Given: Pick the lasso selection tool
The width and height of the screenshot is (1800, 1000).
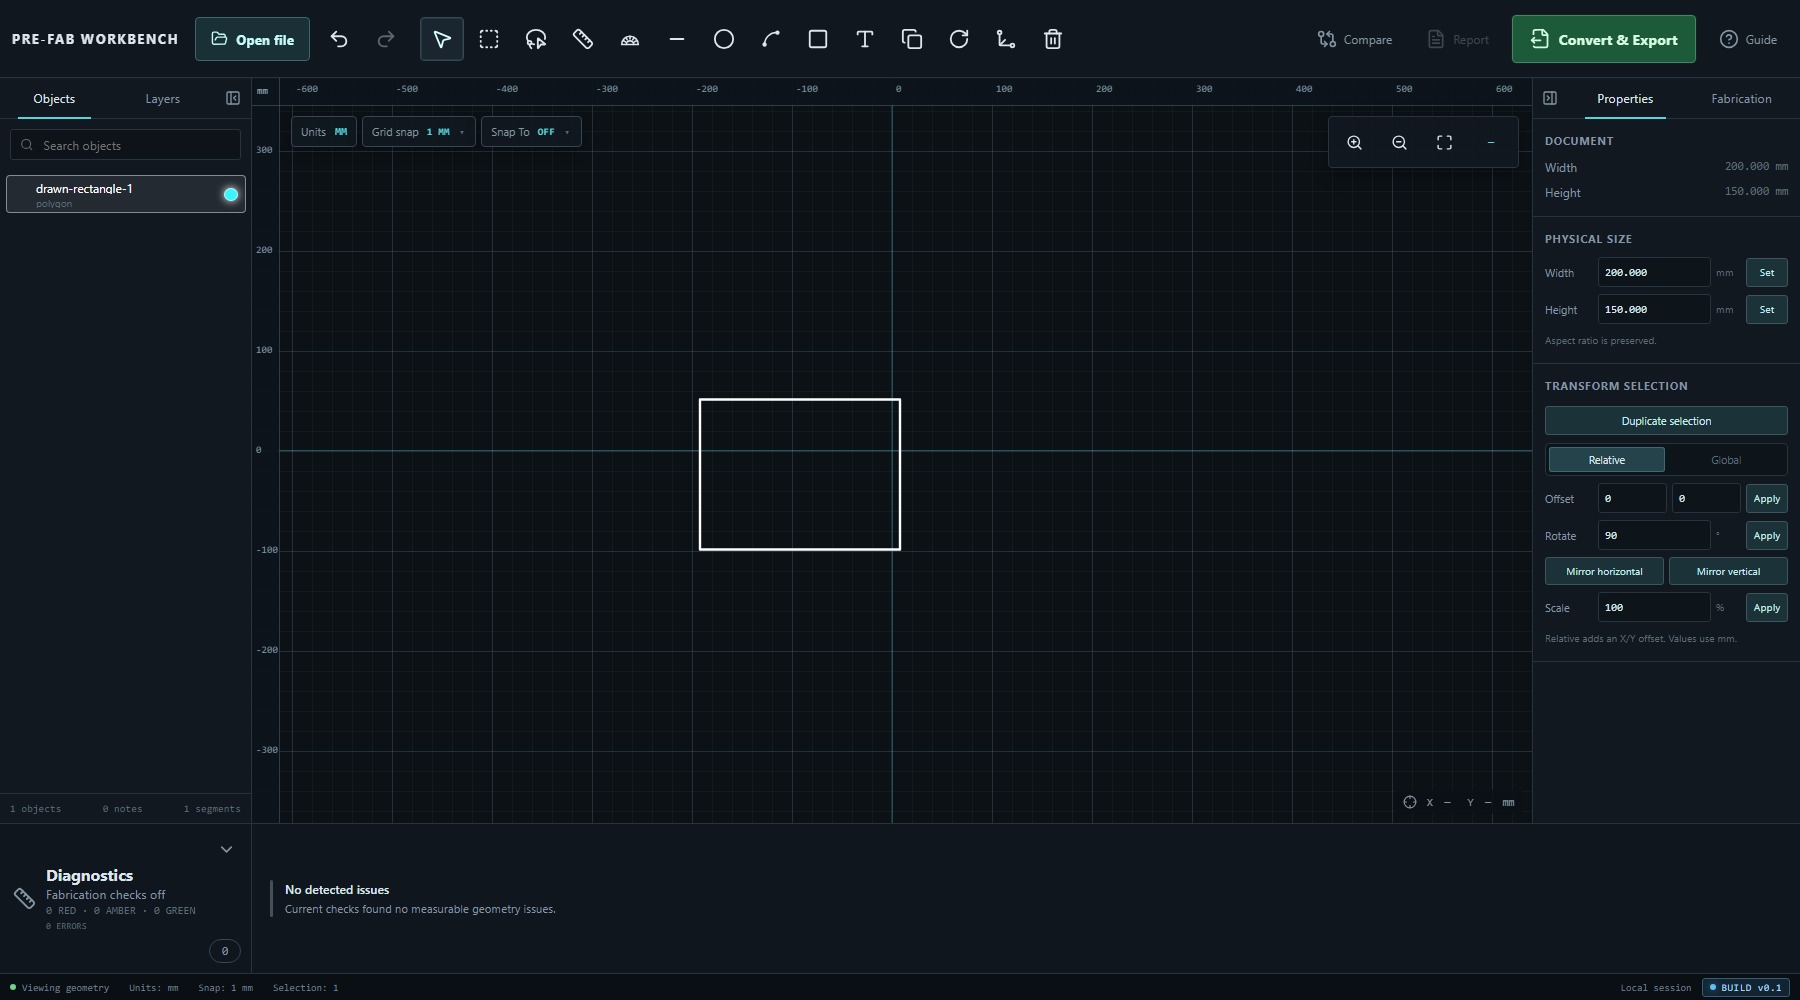Looking at the screenshot, I should [536, 40].
